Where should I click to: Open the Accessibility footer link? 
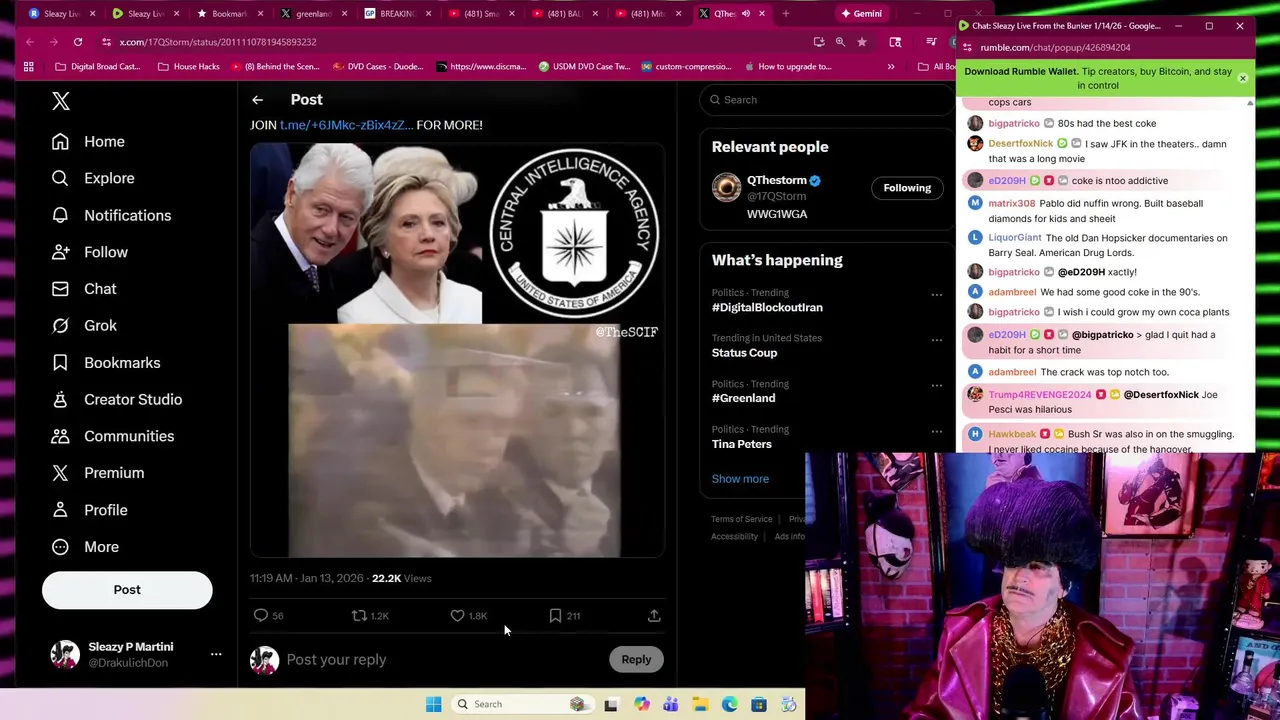734,537
